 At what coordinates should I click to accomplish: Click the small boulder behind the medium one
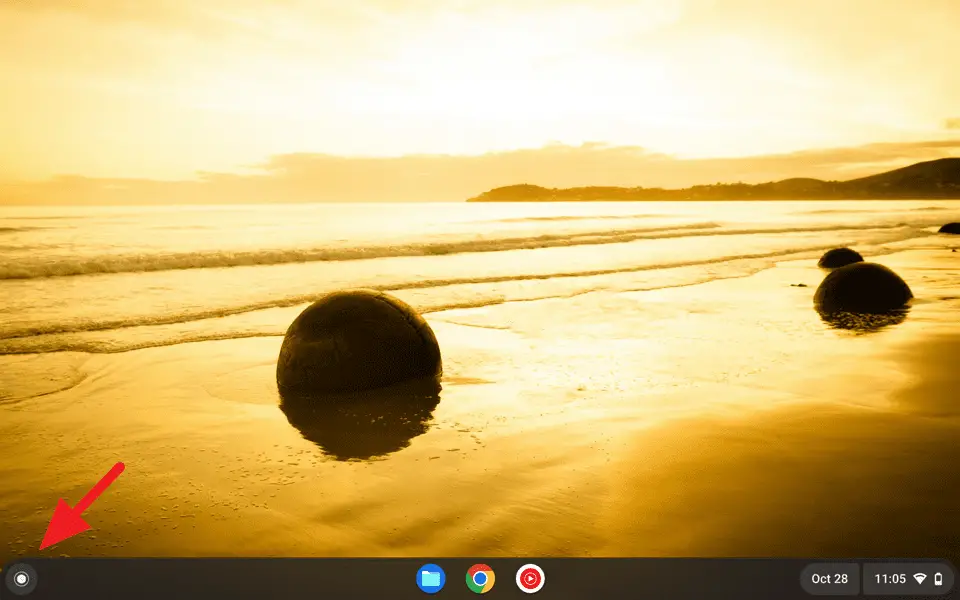(x=840, y=258)
